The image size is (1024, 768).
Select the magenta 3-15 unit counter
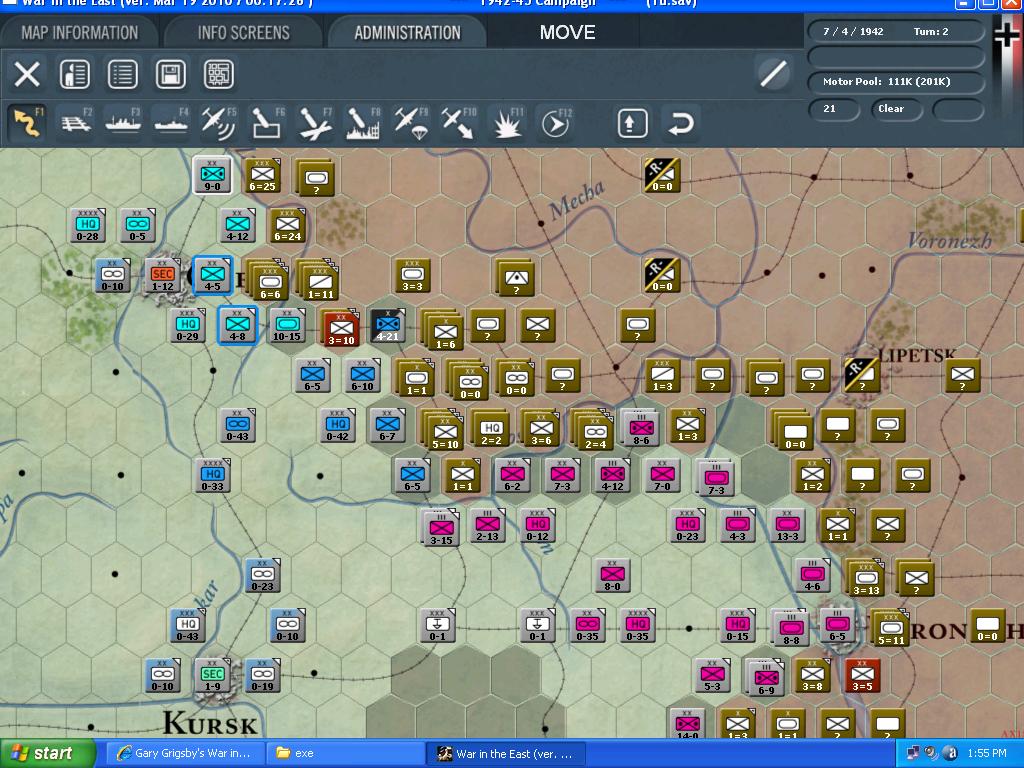[441, 528]
